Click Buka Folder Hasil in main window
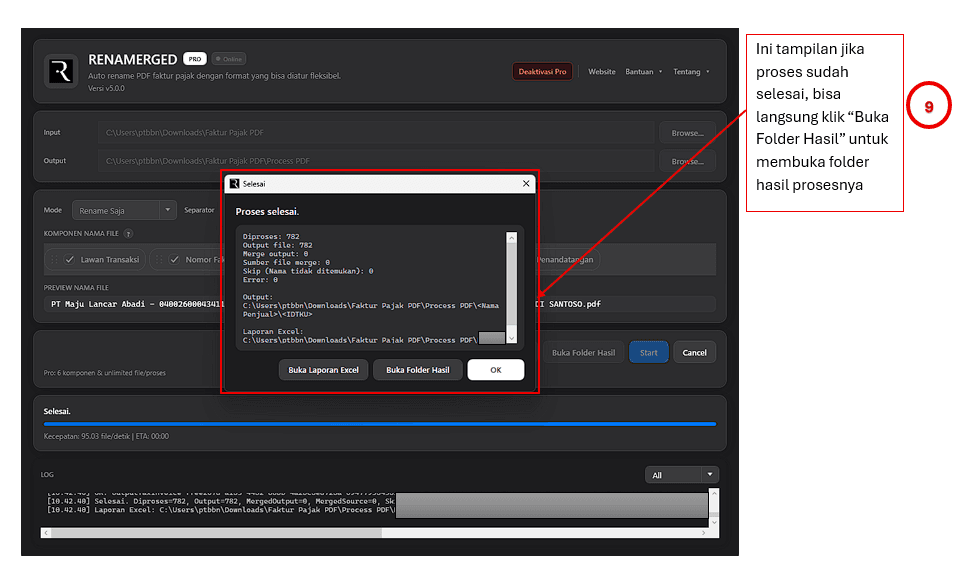960x576 pixels. pyautogui.click(x=583, y=353)
